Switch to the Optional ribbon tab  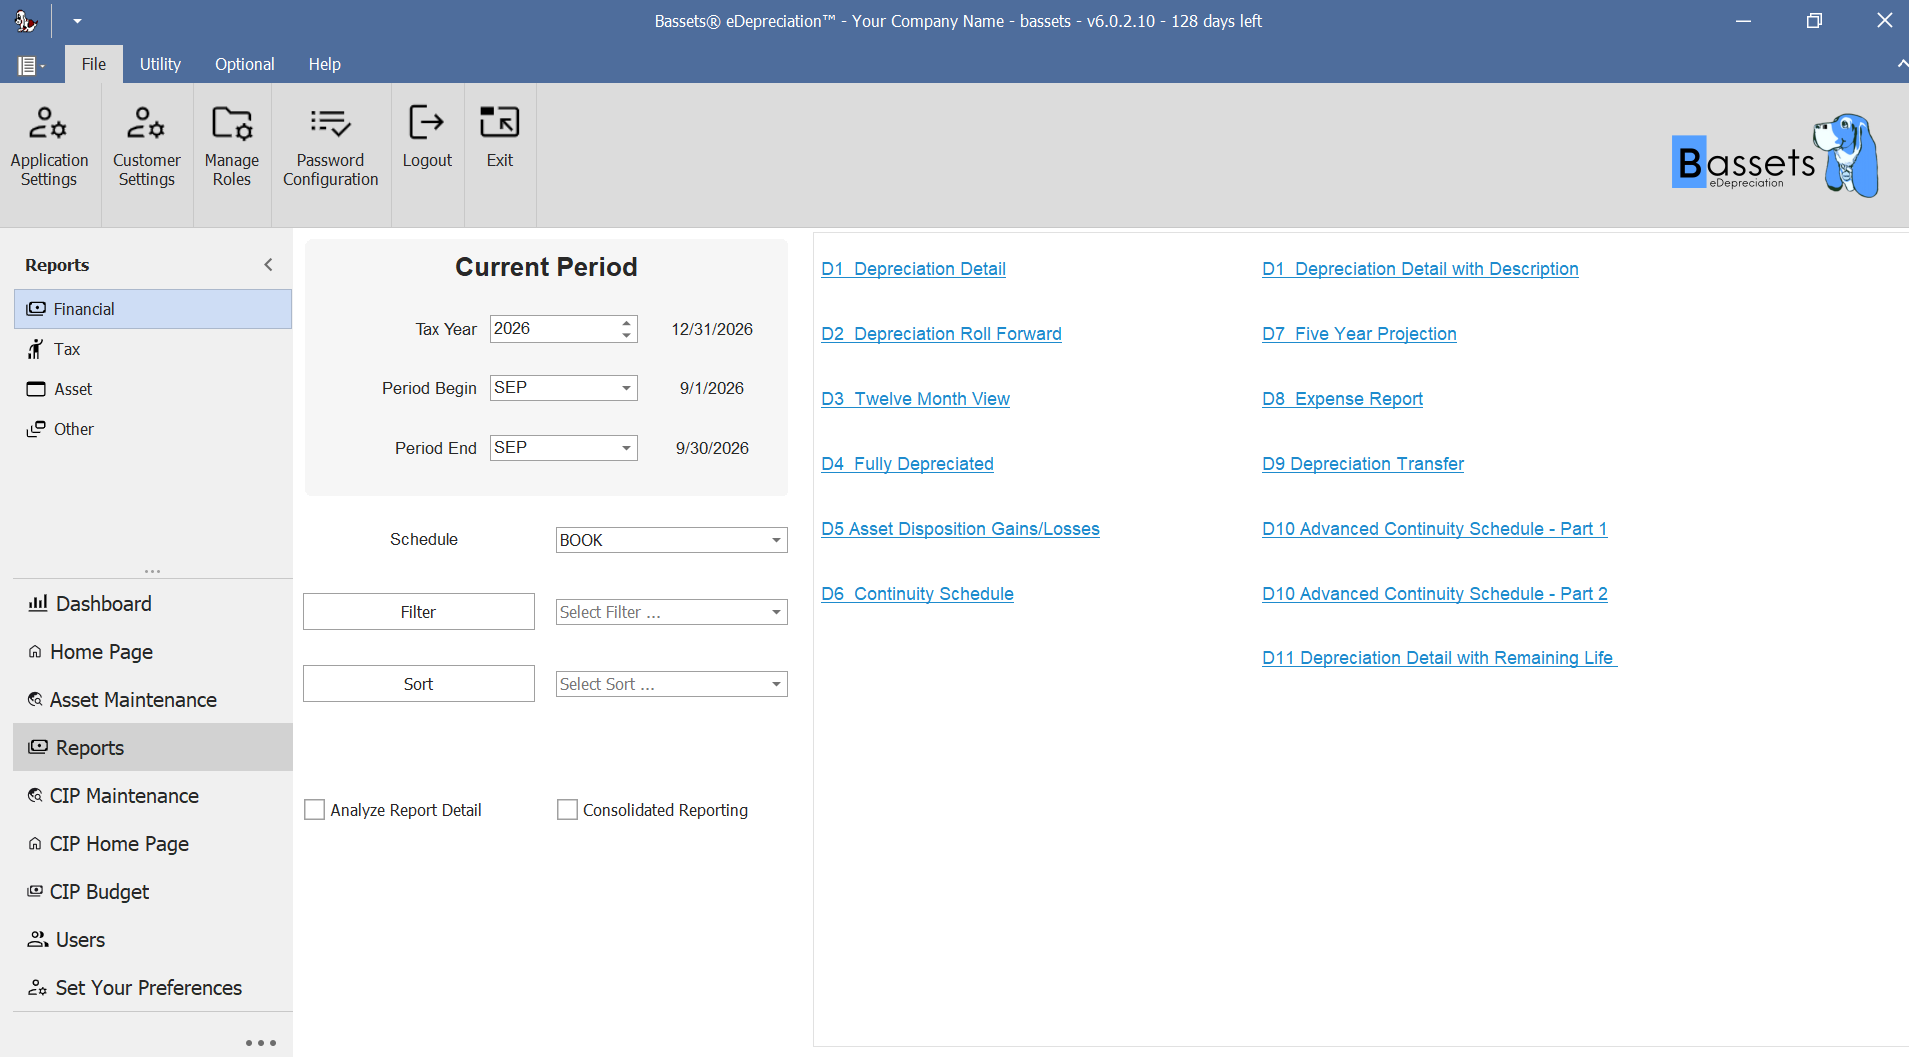click(x=244, y=64)
